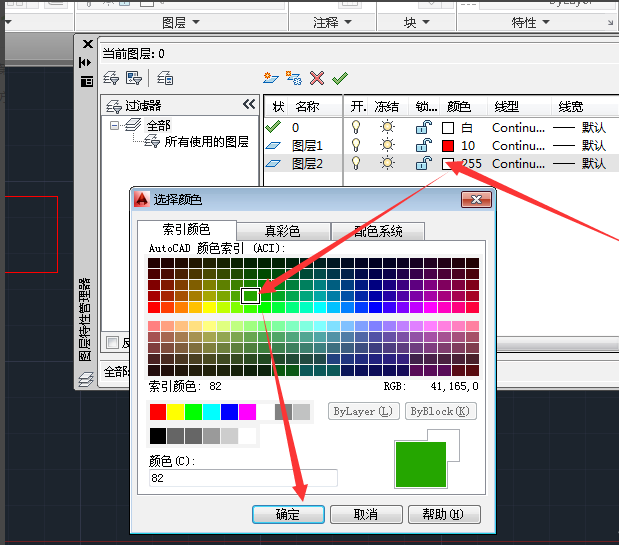Click the New Layer icon
Image resolution: width=619 pixels, height=545 pixels.
click(x=271, y=78)
